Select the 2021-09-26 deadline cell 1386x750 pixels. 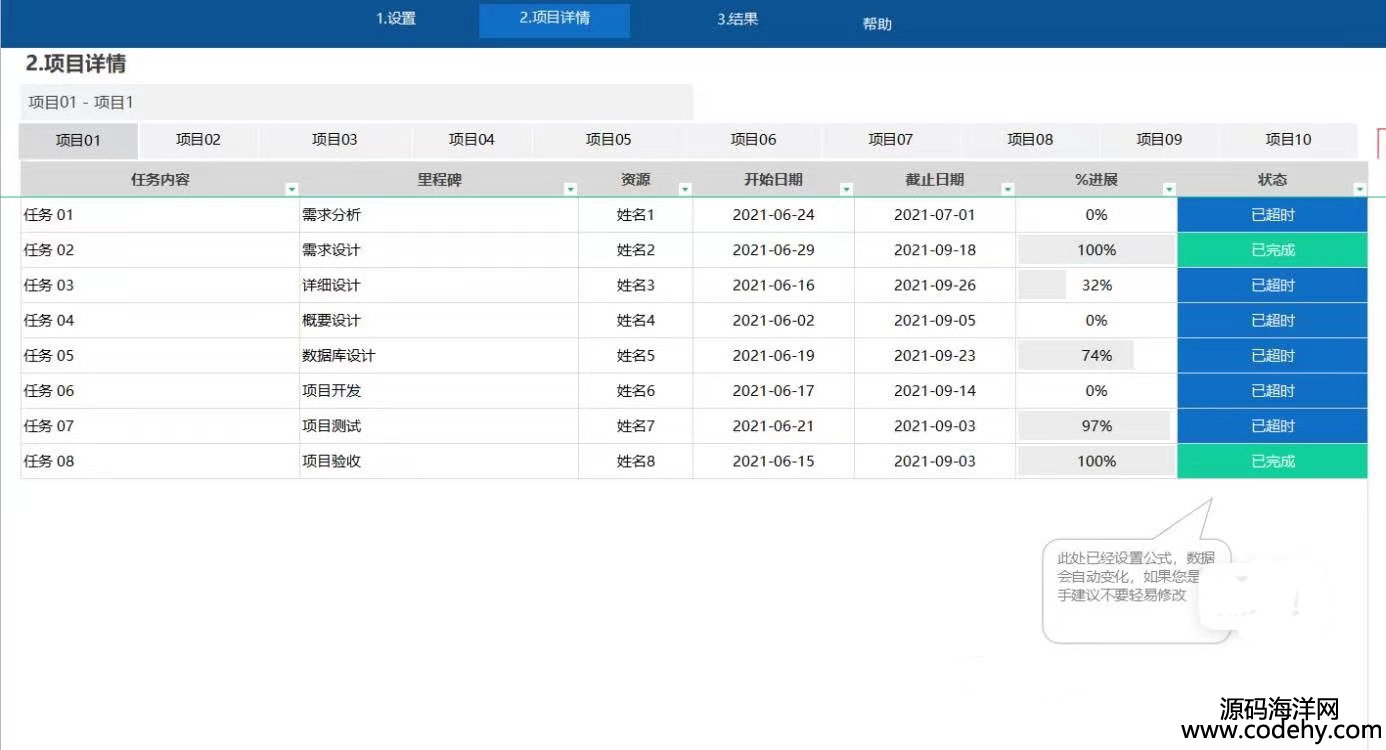pyautogui.click(x=934, y=285)
